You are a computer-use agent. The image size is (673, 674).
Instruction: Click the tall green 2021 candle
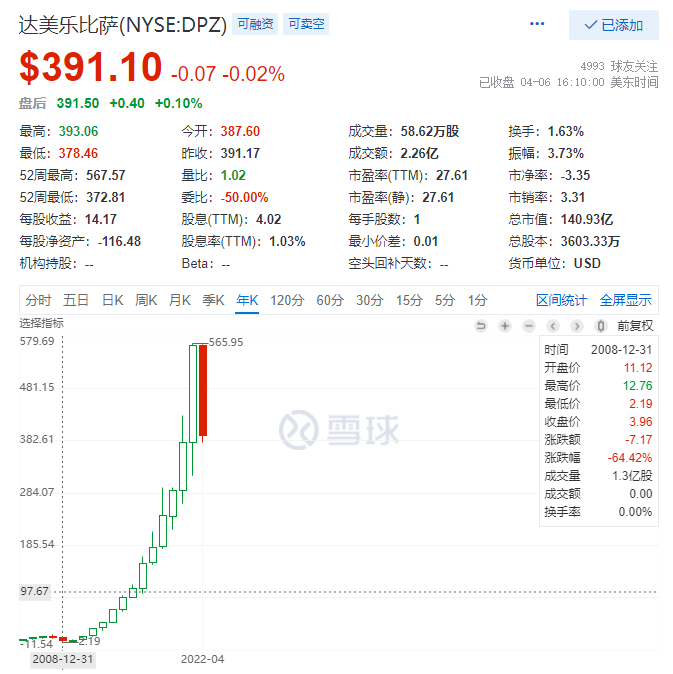point(193,393)
